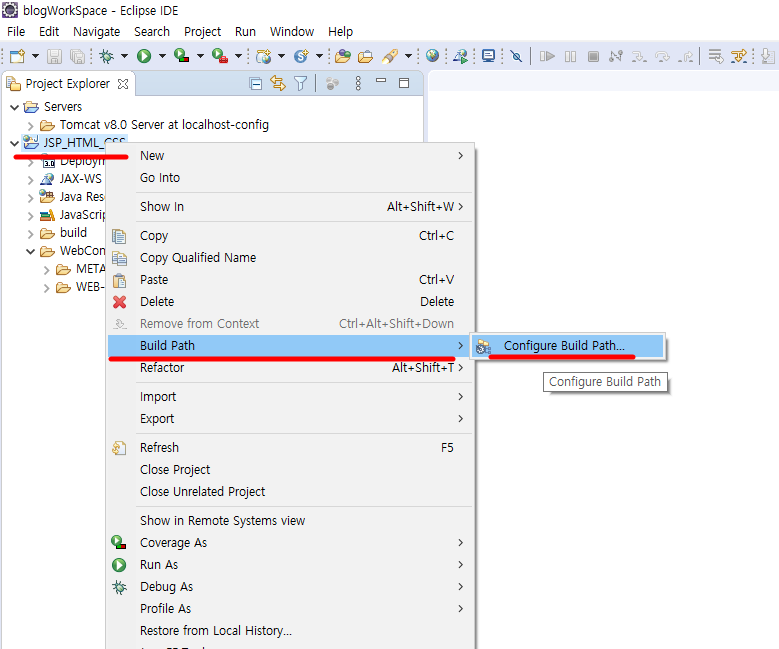Collapse the JSP_HTML_CSS project node
Image resolution: width=779 pixels, height=649 pixels.
pos(14,143)
